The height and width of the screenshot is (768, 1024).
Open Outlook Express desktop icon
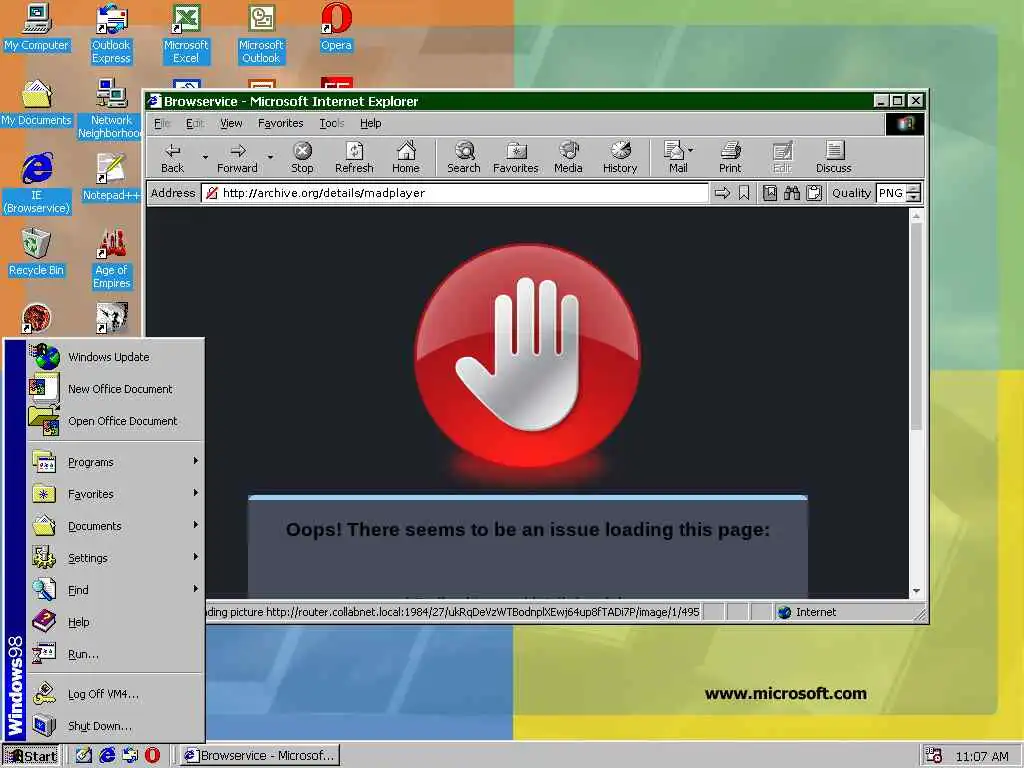tap(111, 33)
